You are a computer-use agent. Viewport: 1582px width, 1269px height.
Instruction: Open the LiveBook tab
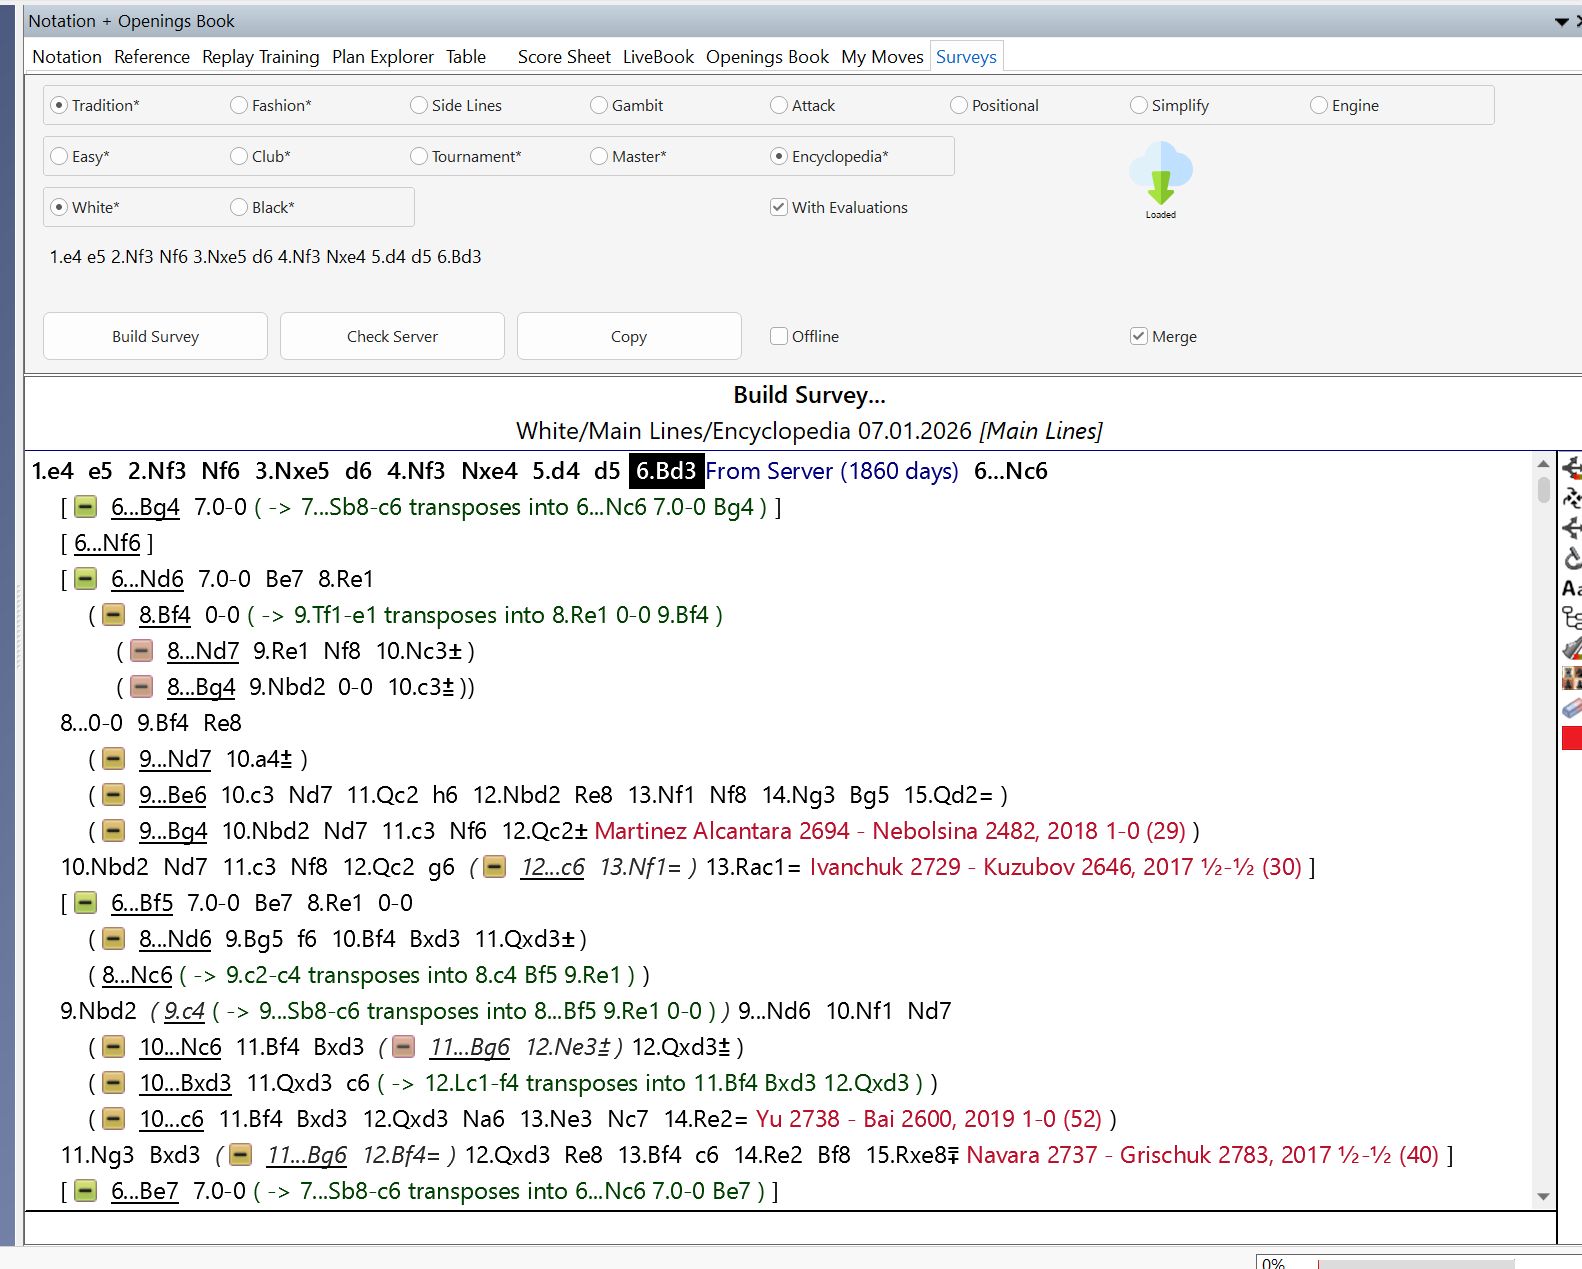click(x=658, y=57)
